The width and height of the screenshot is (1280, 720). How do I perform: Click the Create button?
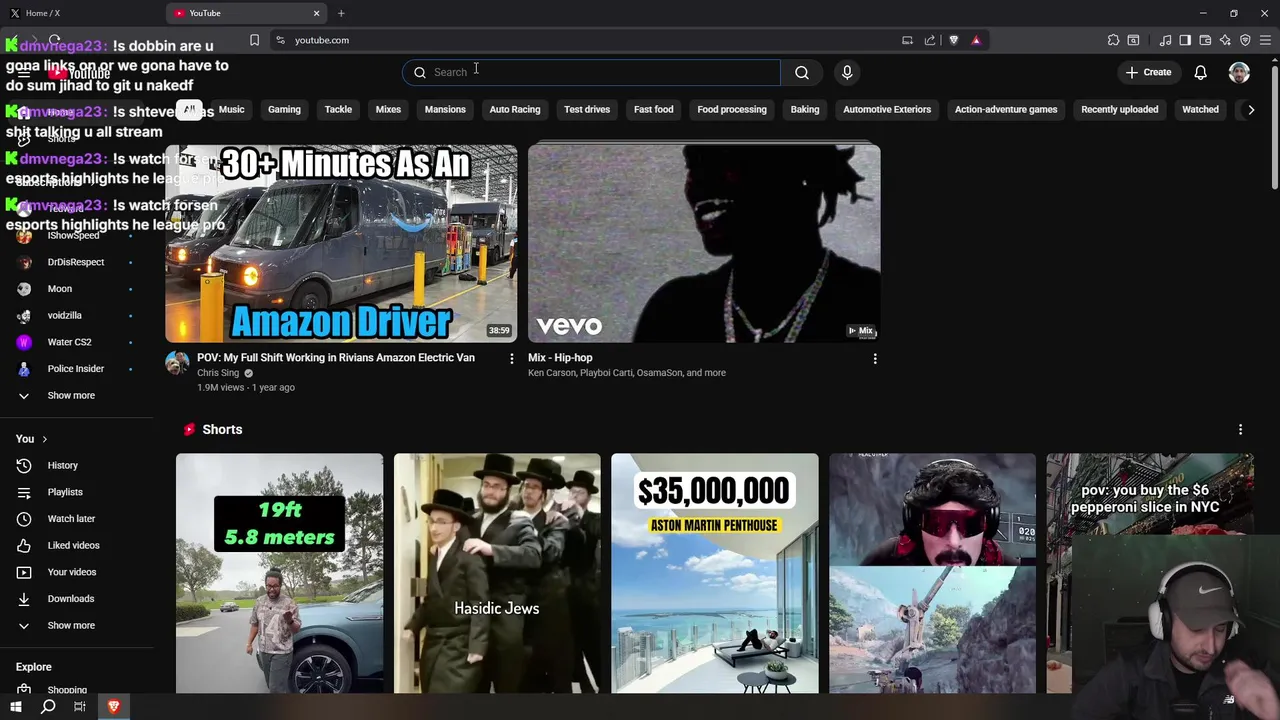point(1147,72)
